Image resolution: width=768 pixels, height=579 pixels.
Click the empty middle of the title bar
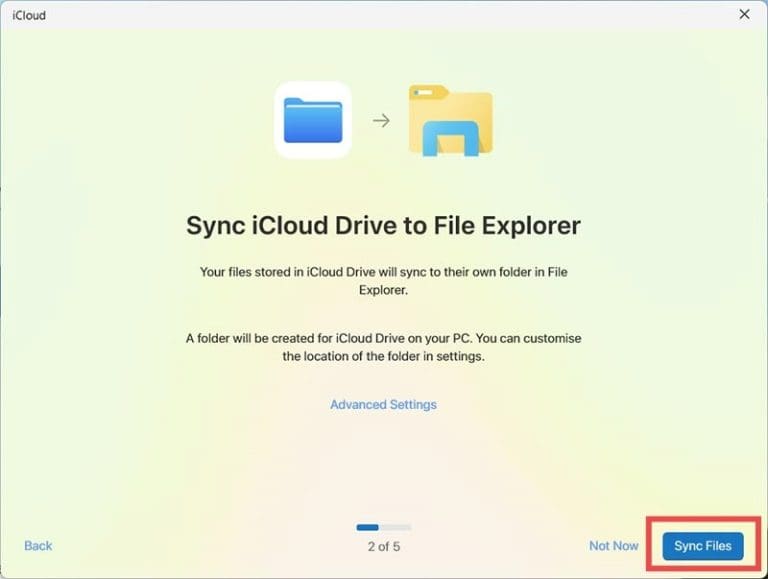[x=384, y=15]
